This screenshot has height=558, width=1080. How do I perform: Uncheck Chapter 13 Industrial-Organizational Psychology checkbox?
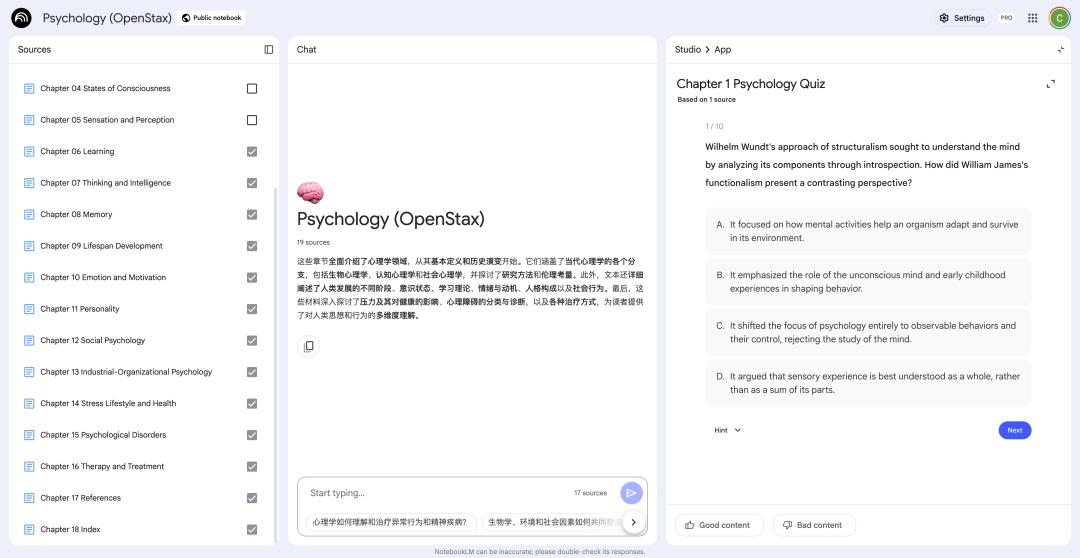coord(252,372)
